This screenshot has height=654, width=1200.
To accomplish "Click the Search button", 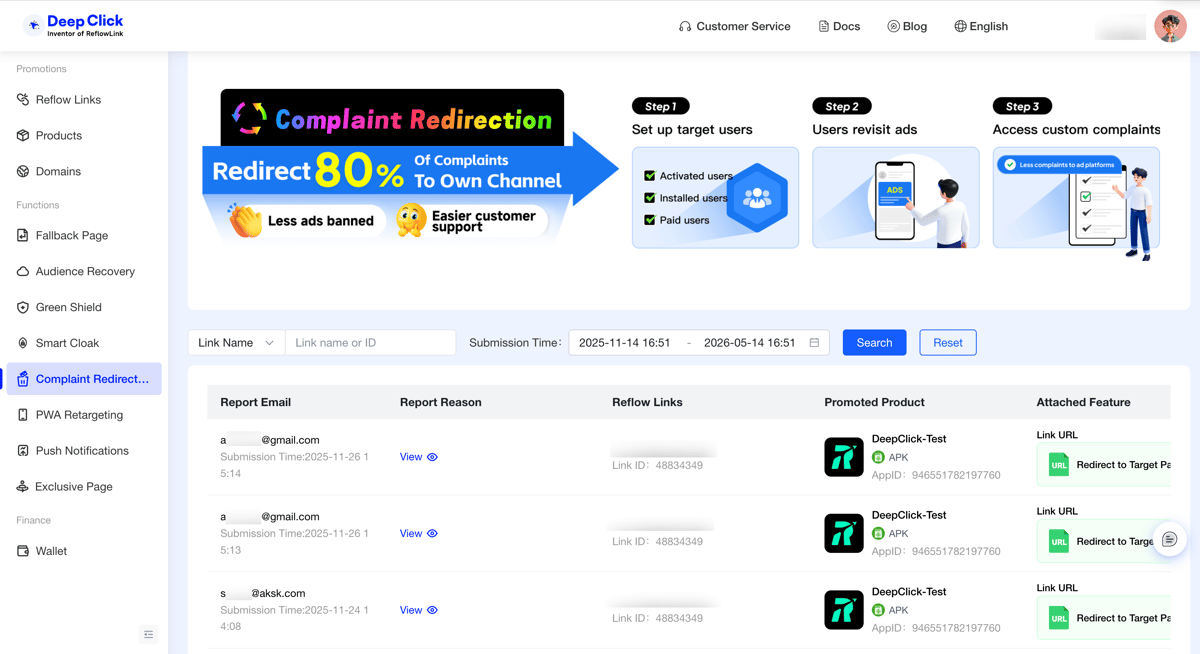I will [874, 343].
